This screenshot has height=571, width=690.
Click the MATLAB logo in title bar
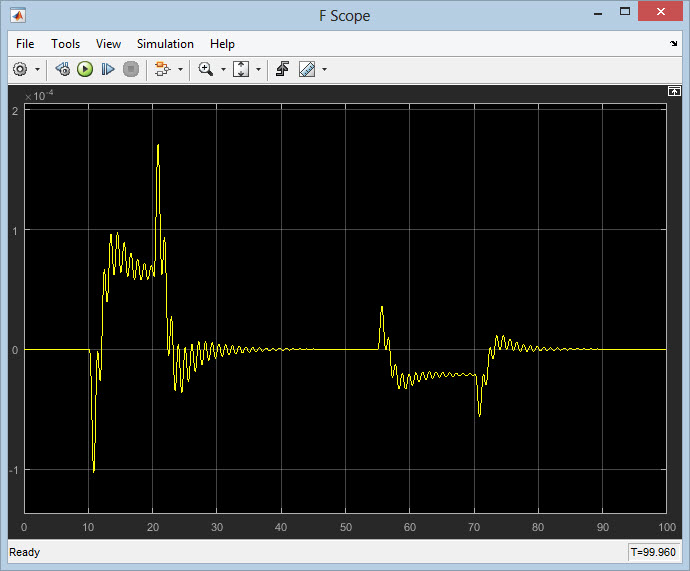point(18,16)
